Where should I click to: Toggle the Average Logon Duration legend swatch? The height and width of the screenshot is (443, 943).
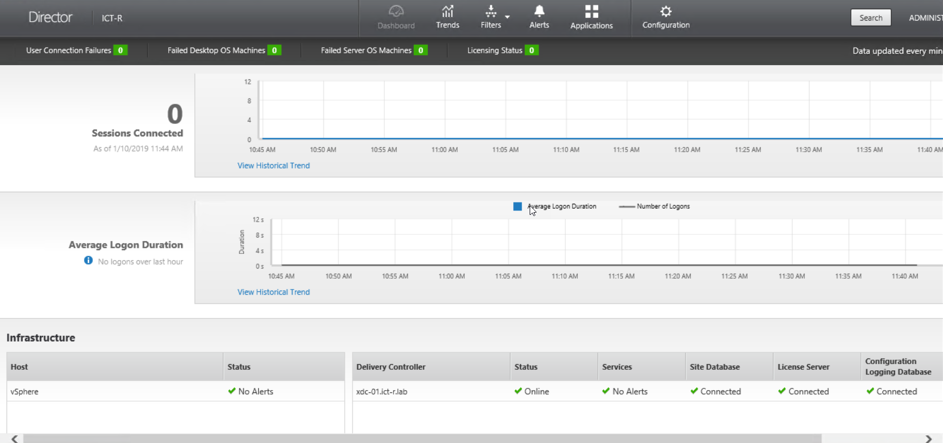tap(517, 206)
